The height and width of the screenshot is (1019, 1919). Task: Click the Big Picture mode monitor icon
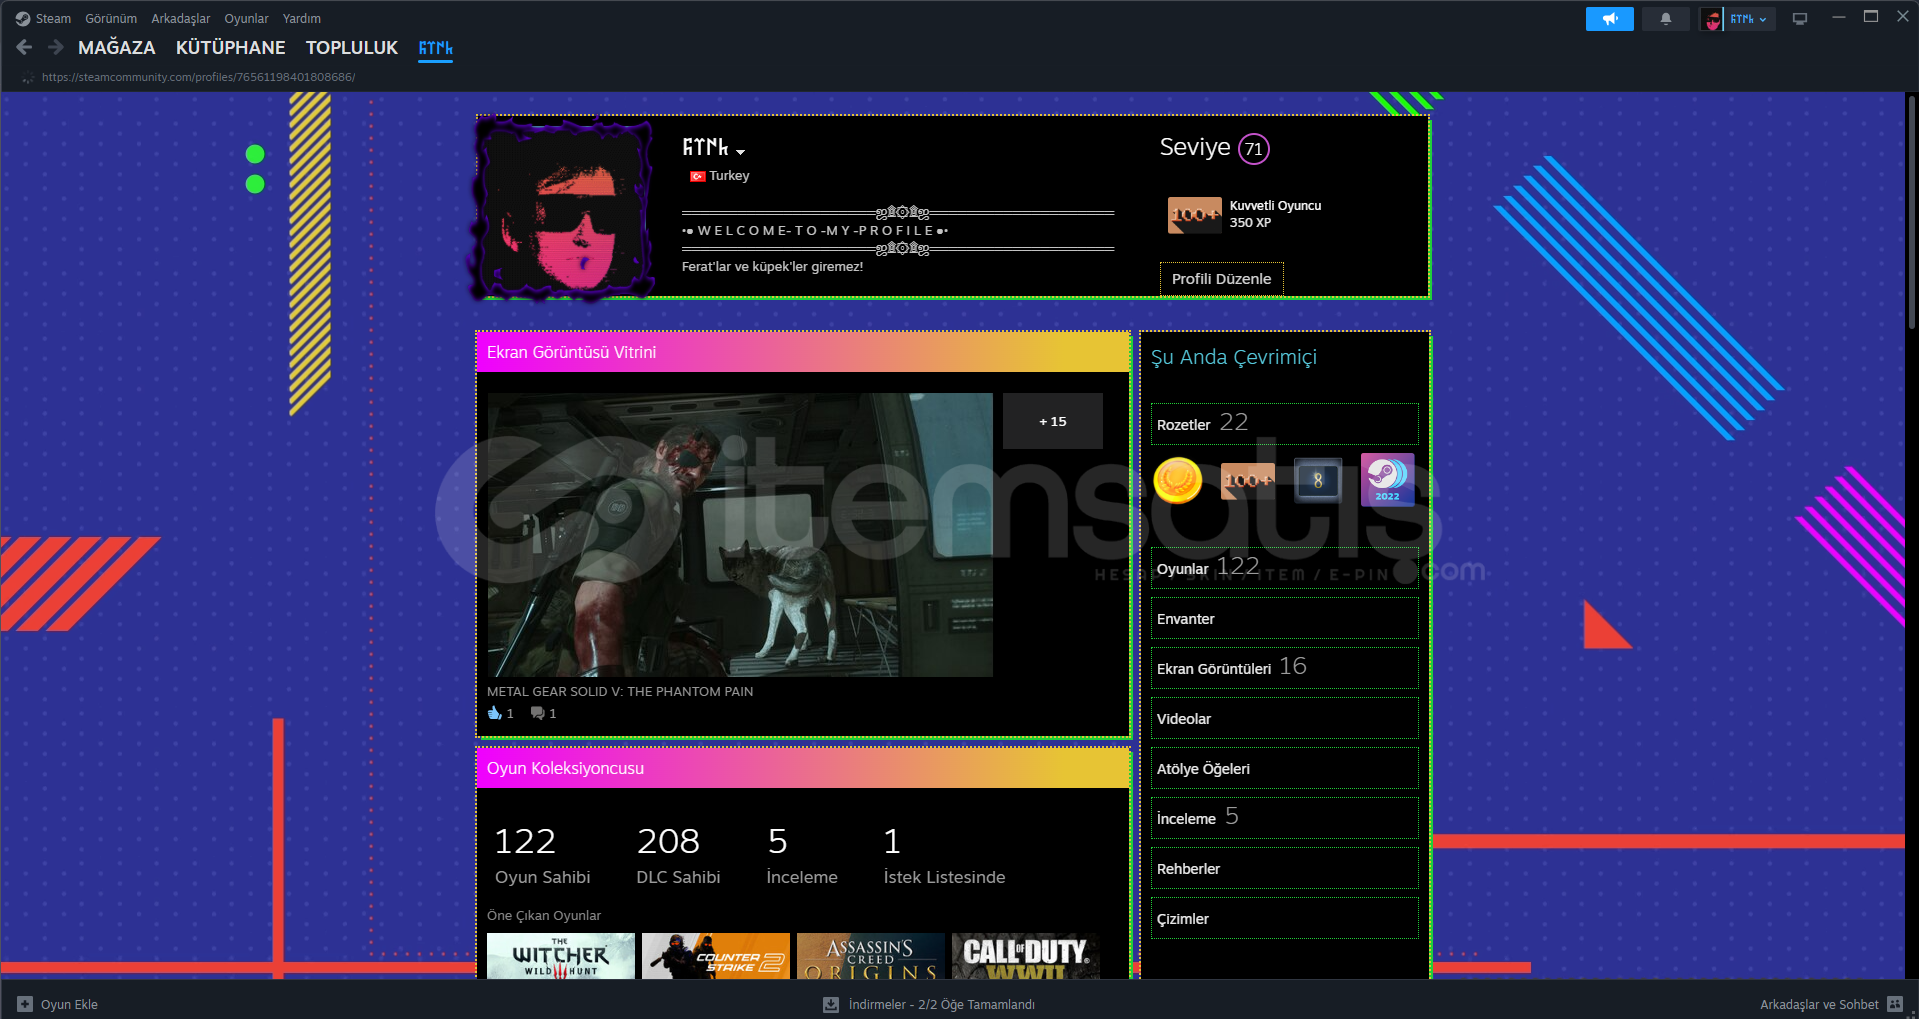tap(1800, 19)
